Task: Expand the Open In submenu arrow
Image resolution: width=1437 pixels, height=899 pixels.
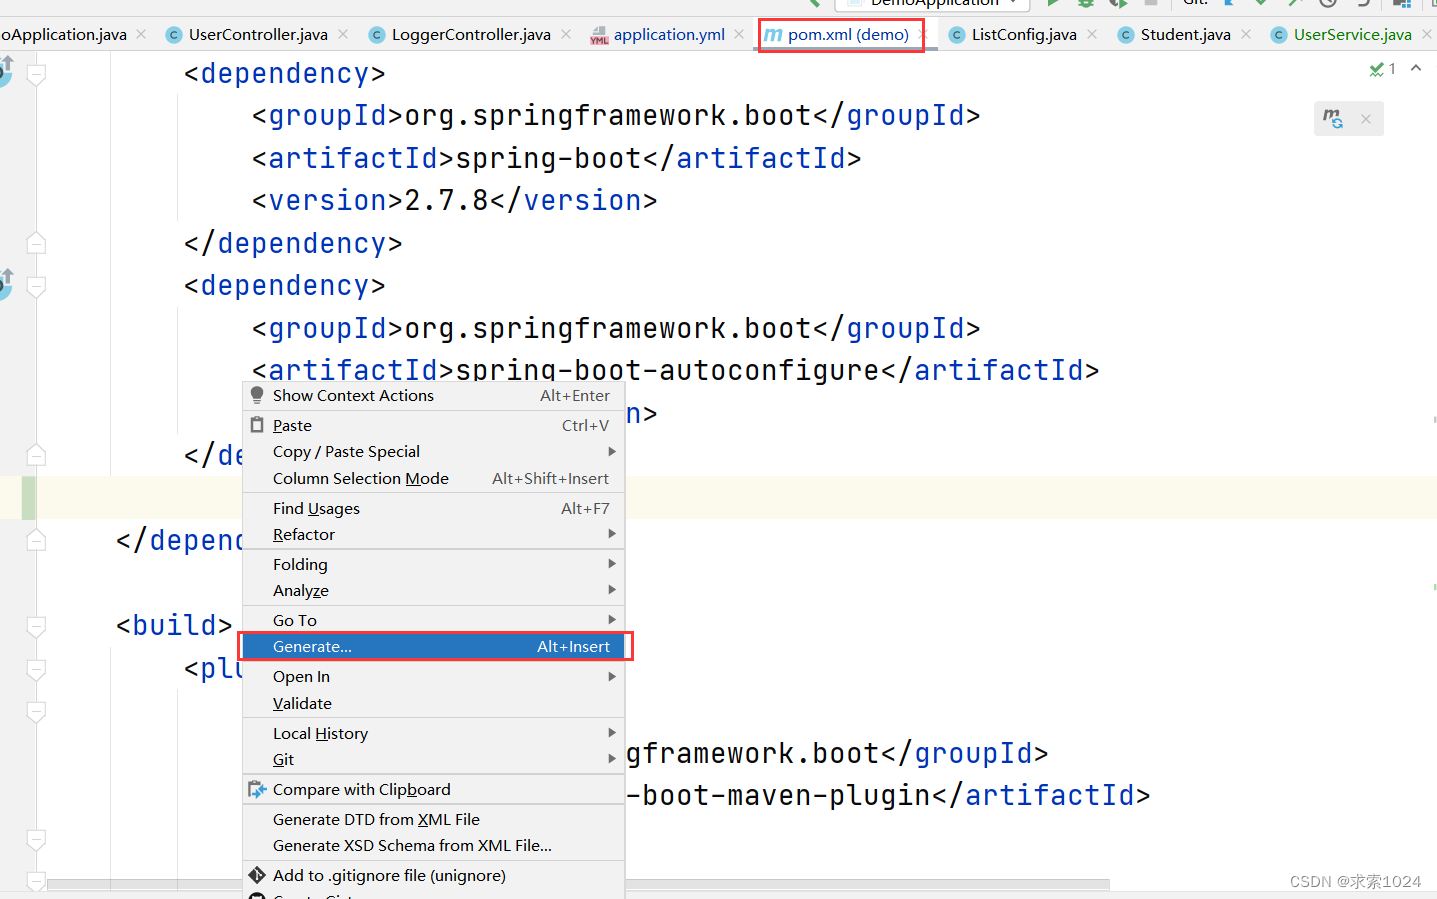Action: pos(611,676)
